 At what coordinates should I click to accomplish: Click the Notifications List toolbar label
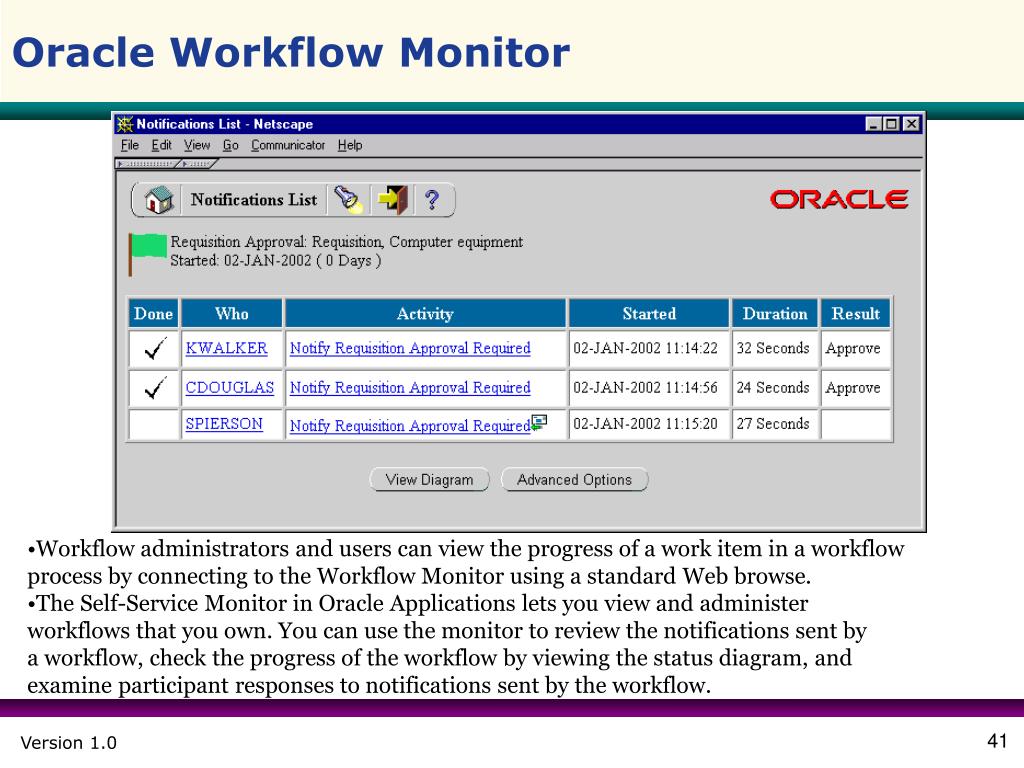click(x=253, y=199)
